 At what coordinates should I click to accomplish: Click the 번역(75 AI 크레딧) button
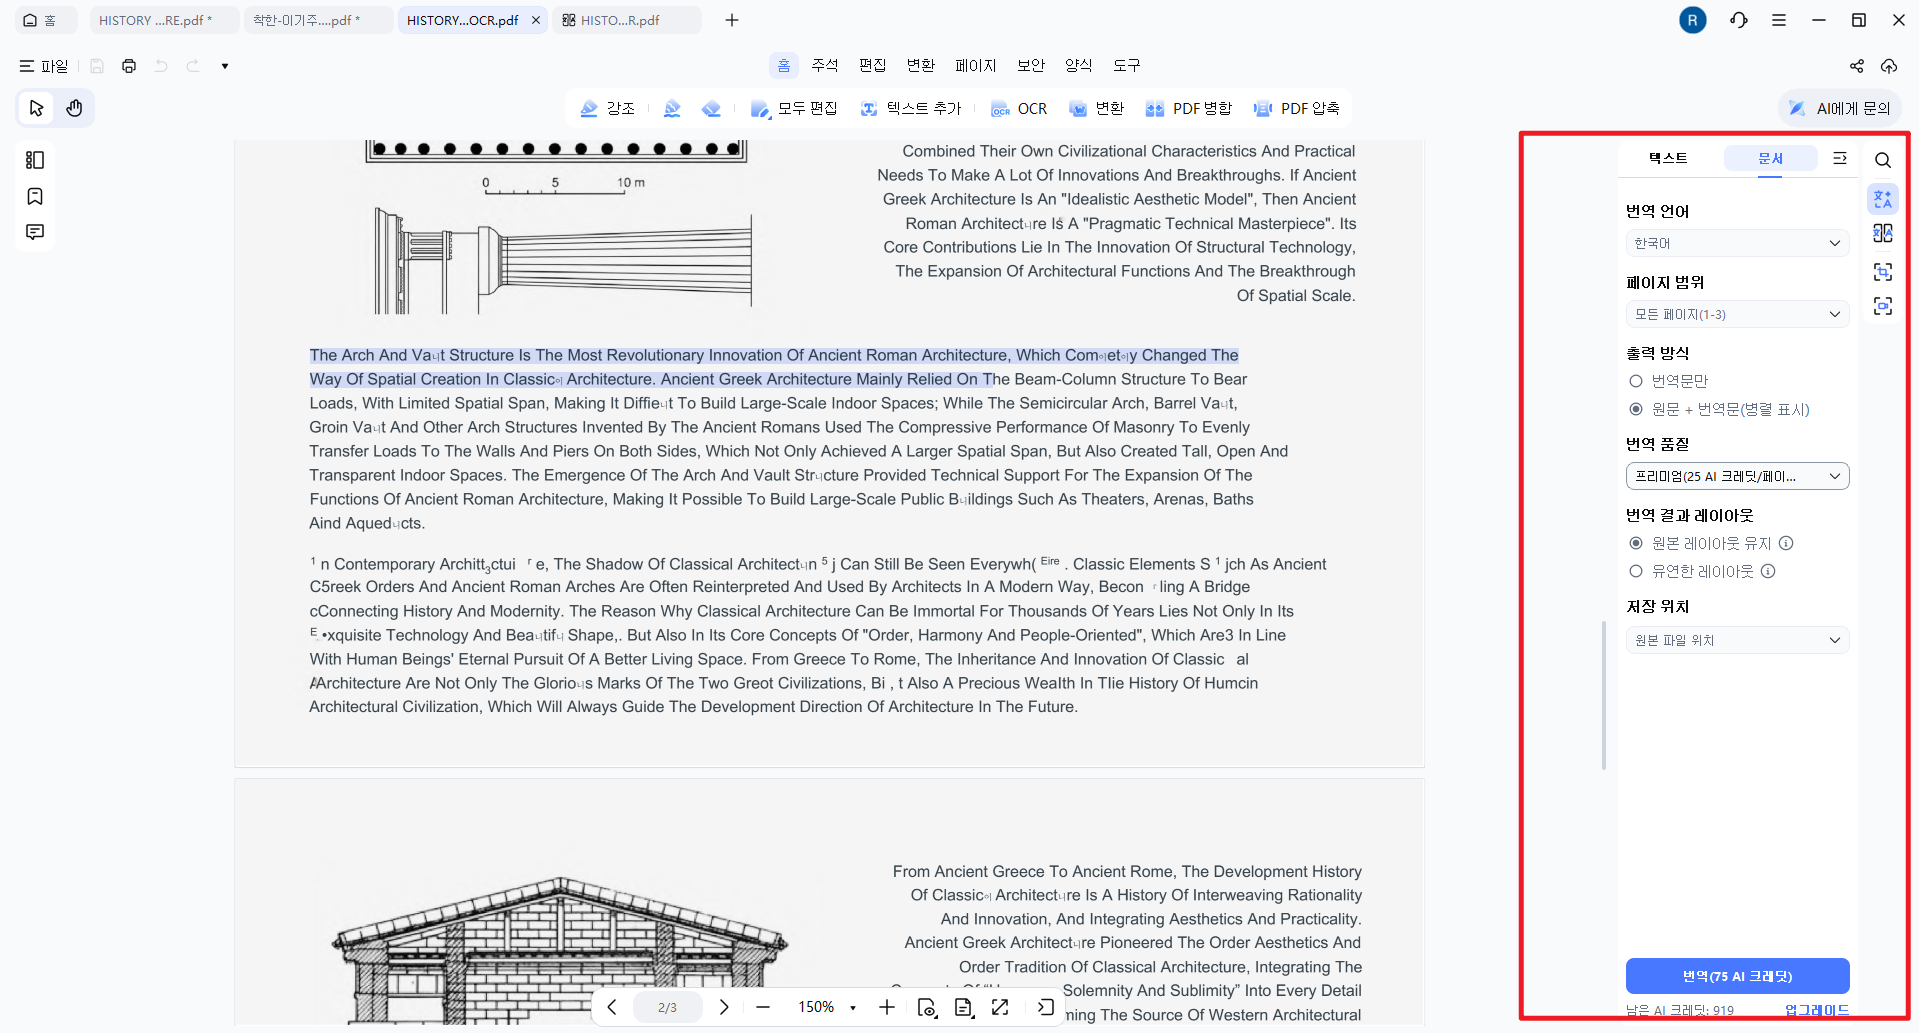coord(1737,976)
